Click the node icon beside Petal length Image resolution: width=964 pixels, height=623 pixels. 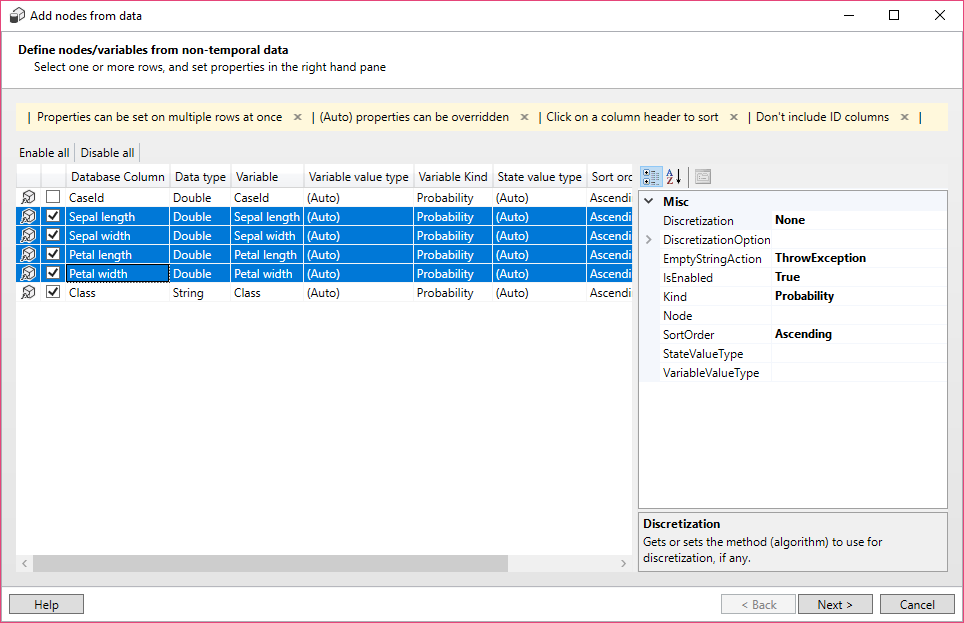[28, 254]
